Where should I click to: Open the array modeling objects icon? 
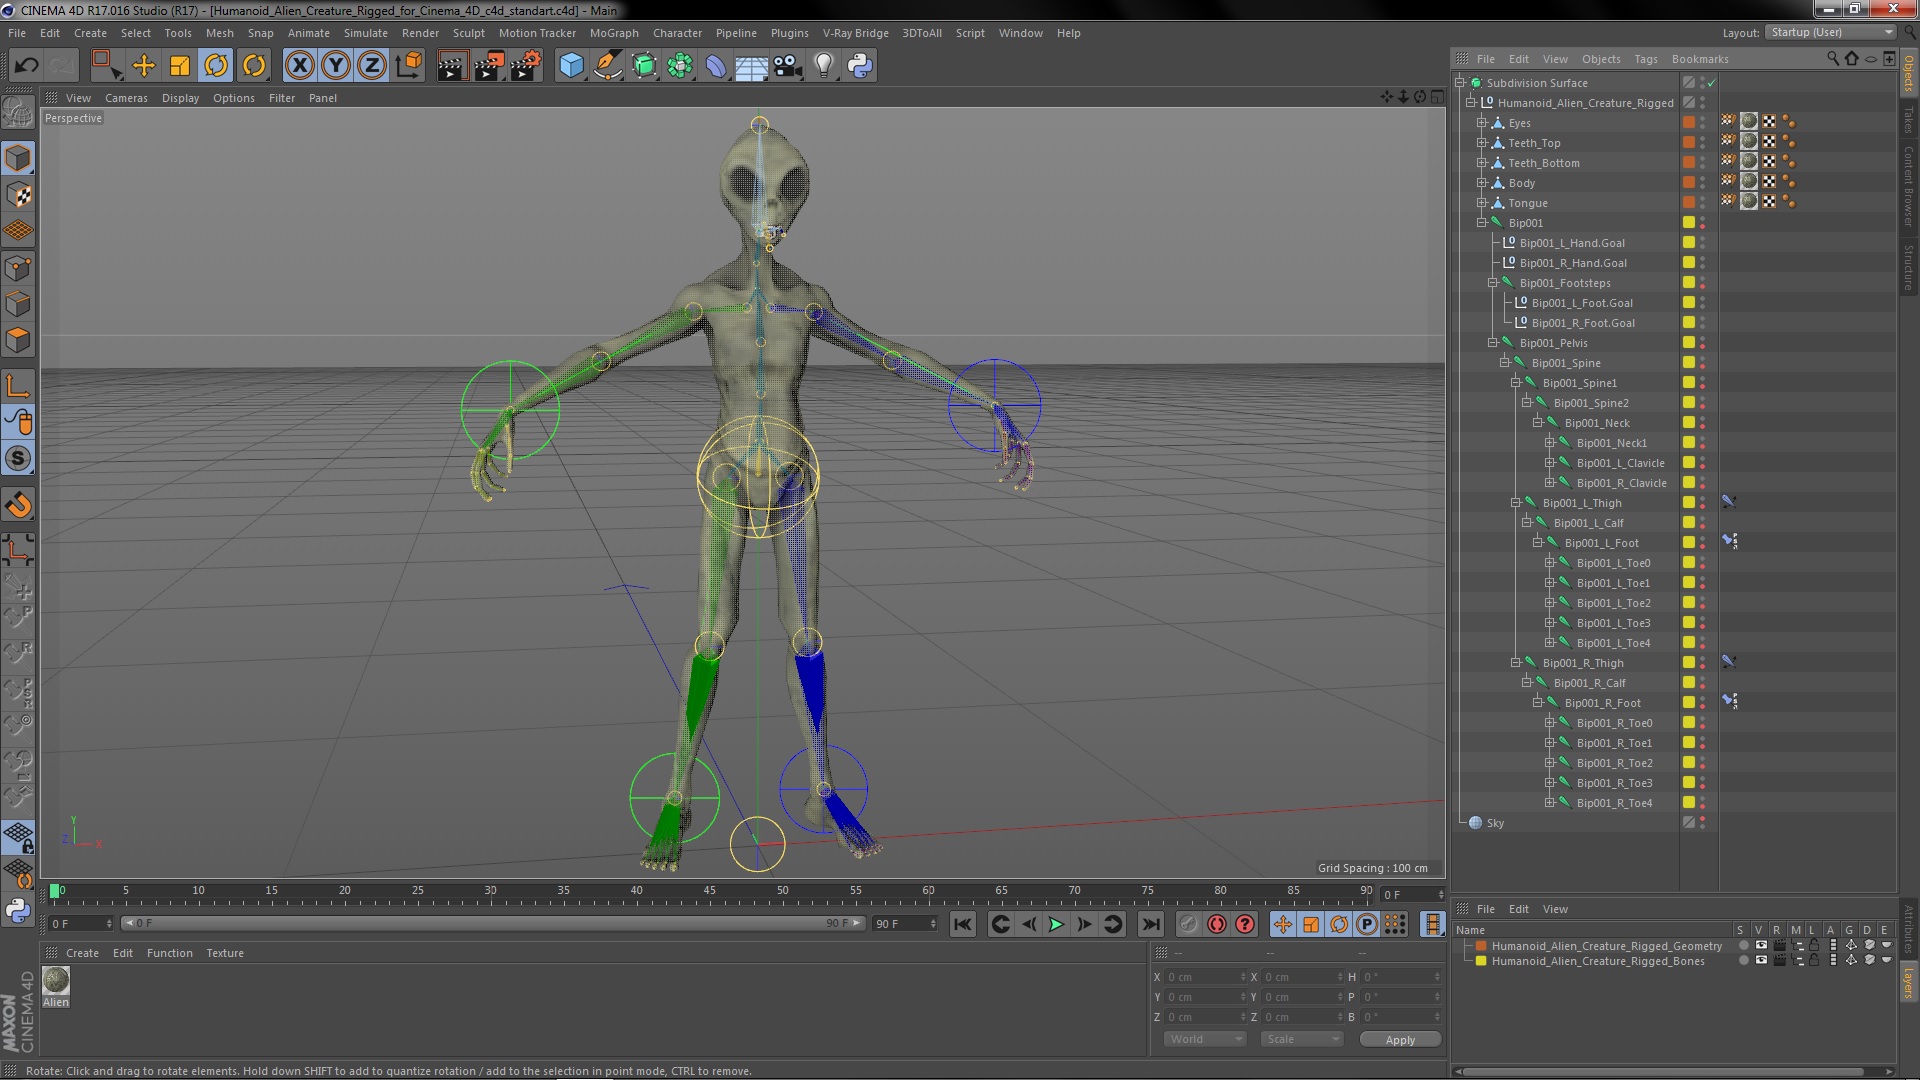point(680,66)
